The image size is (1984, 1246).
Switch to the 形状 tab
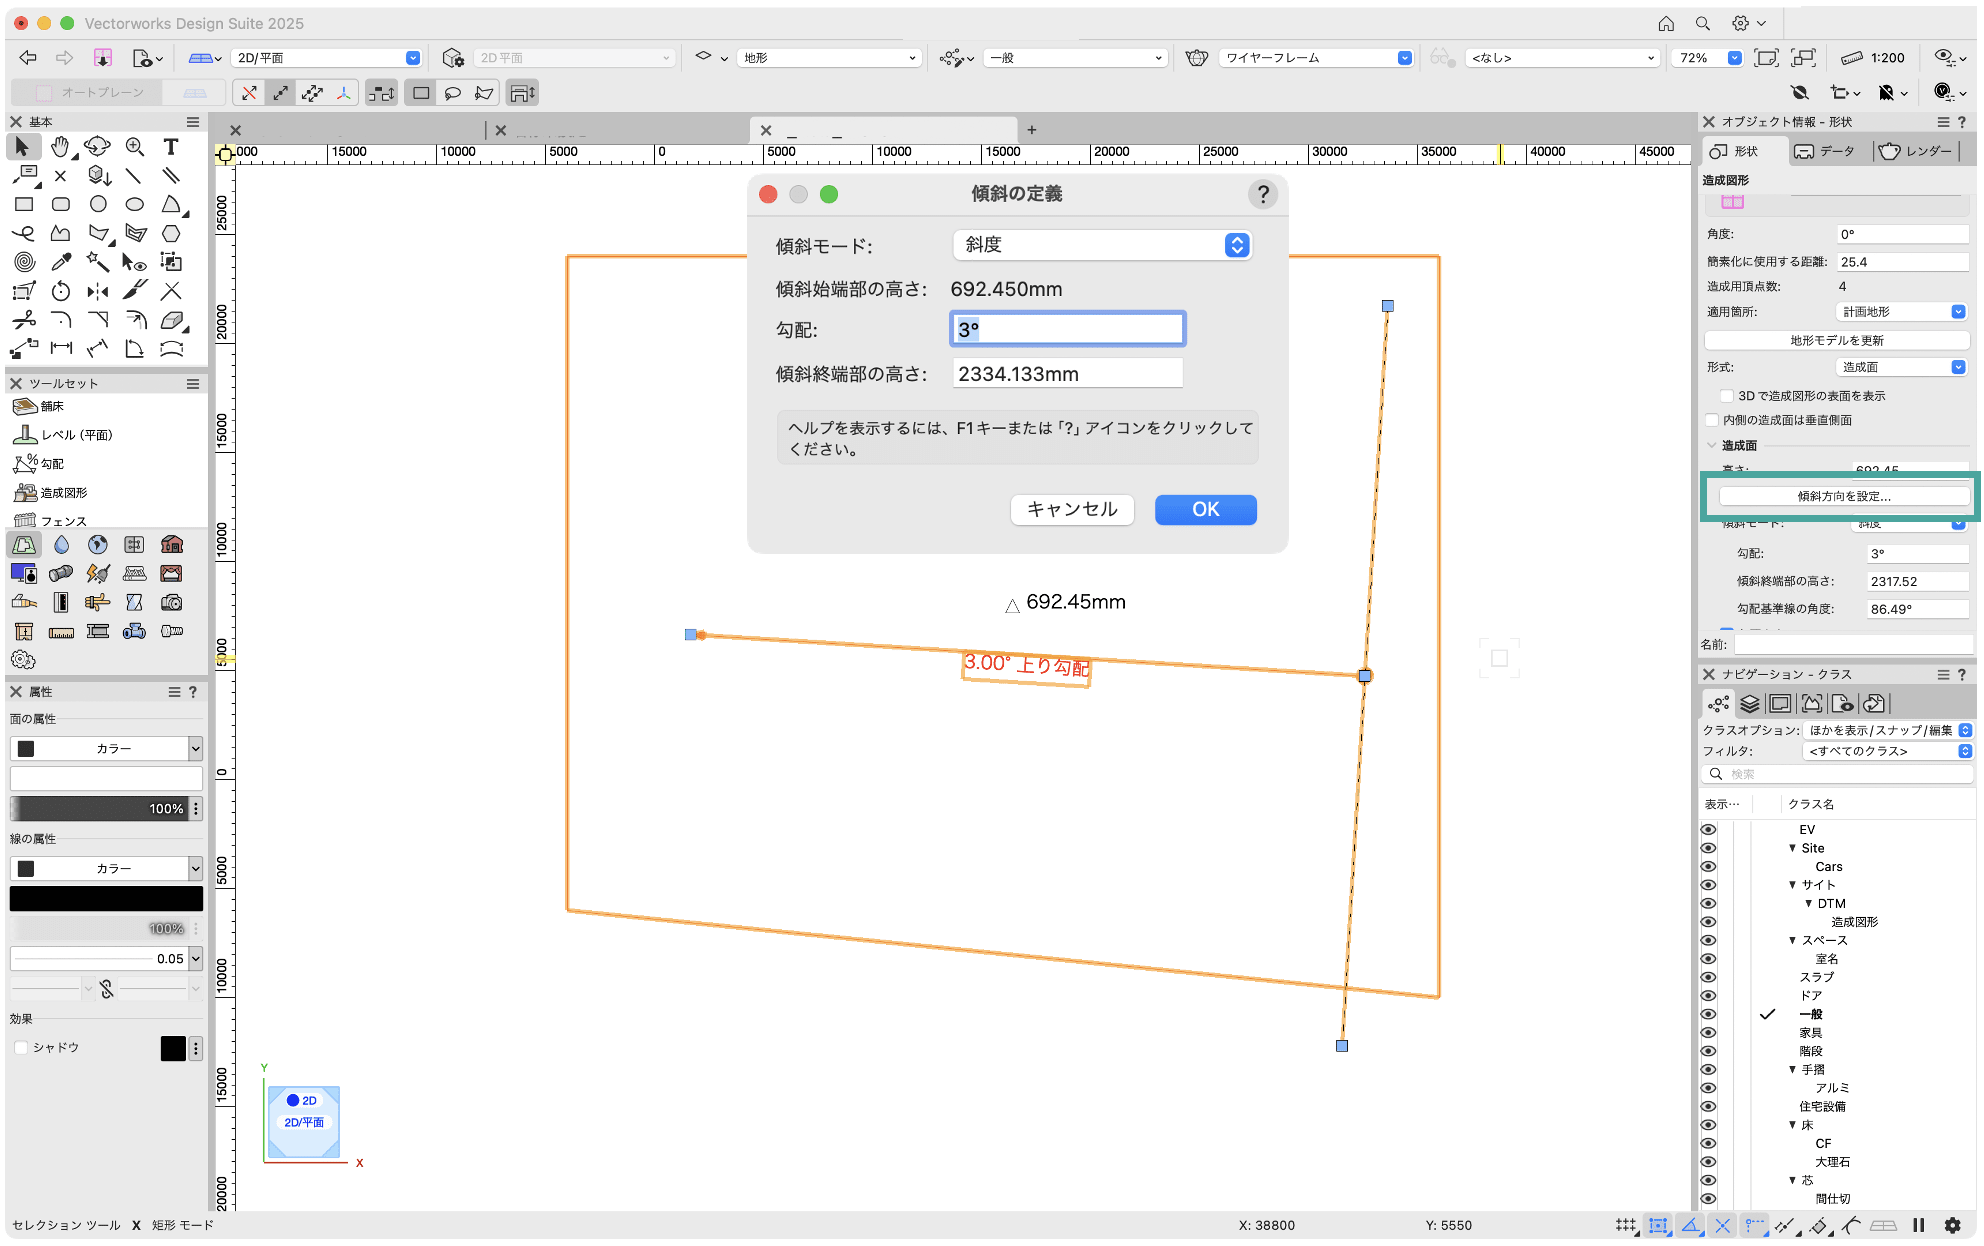(x=1743, y=151)
